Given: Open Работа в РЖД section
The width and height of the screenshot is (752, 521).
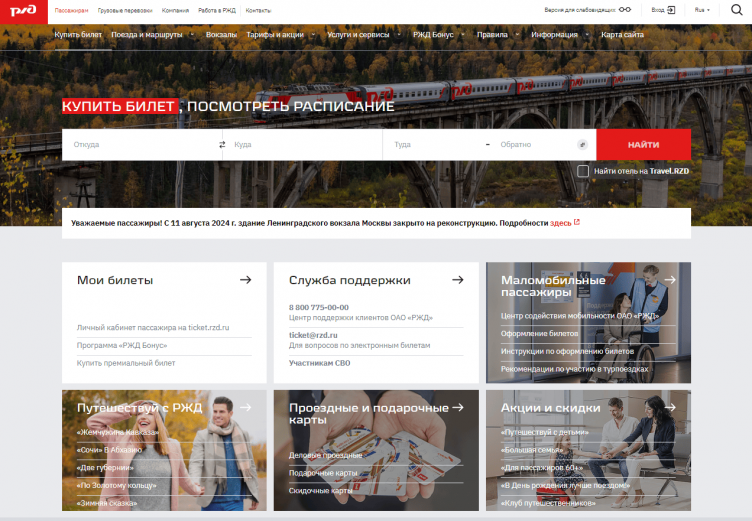Looking at the screenshot, I should (217, 10).
